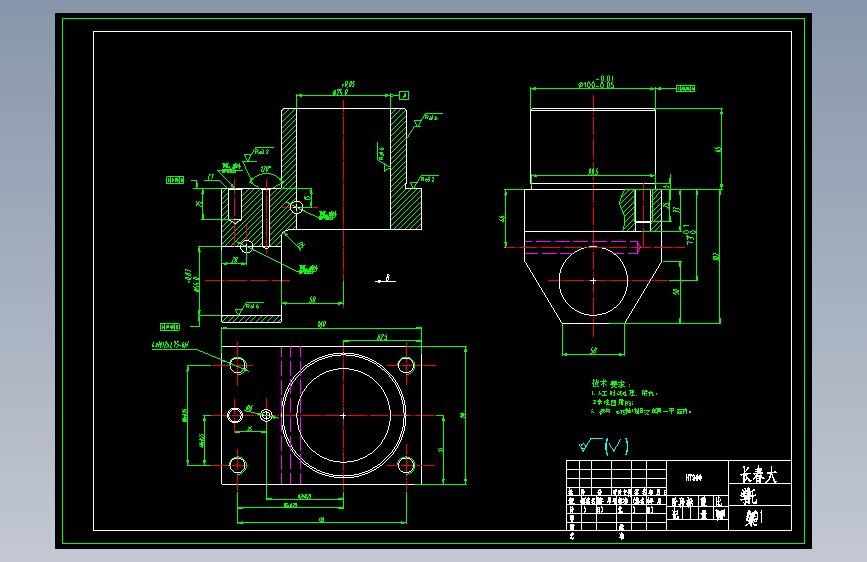The image size is (867, 562).
Task: Click the vertical Ra symbol inside the bore
Action: tap(383, 159)
